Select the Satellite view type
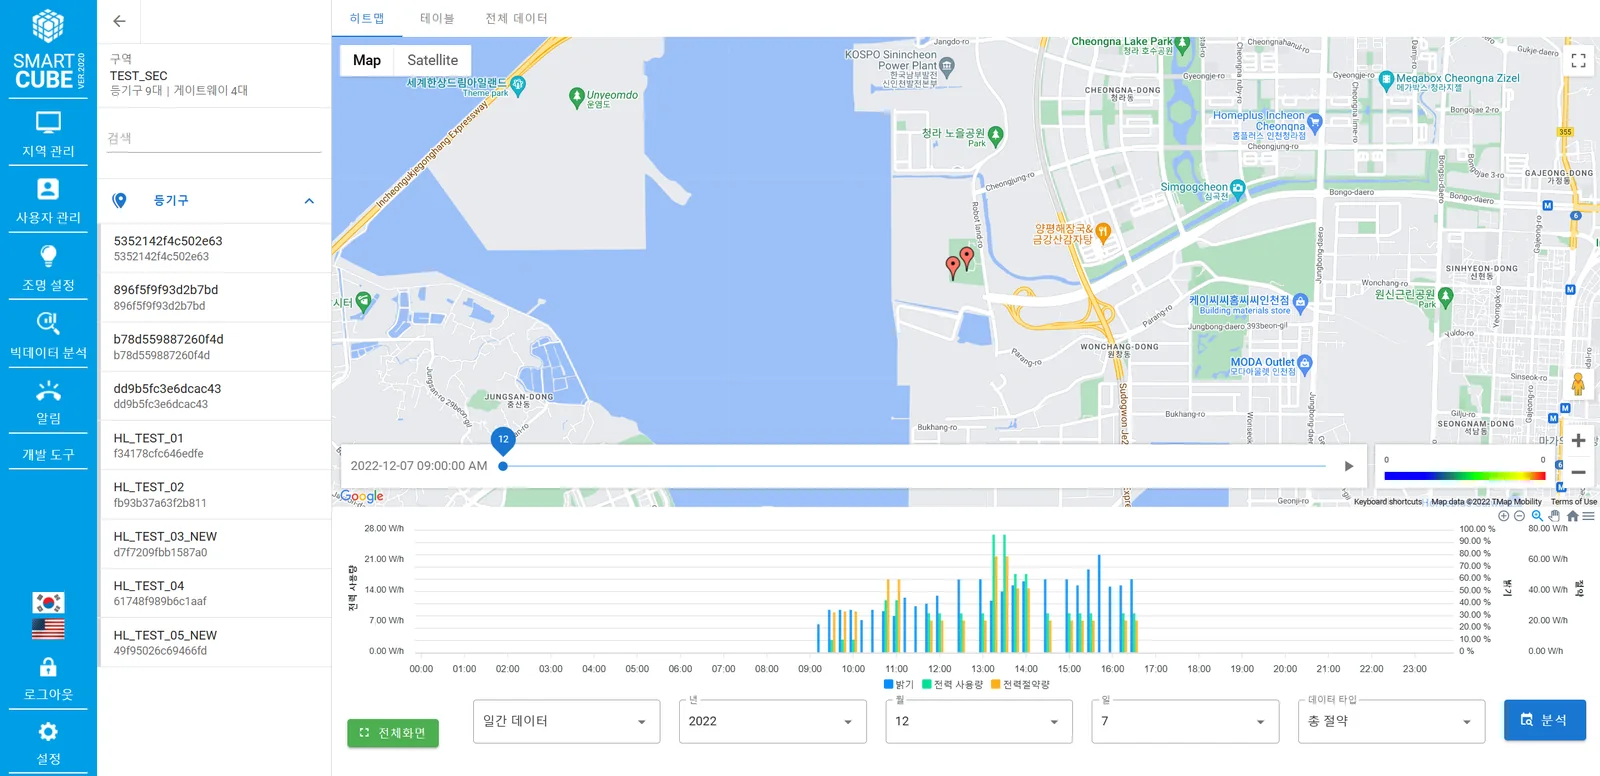This screenshot has height=776, width=1600. pos(433,60)
